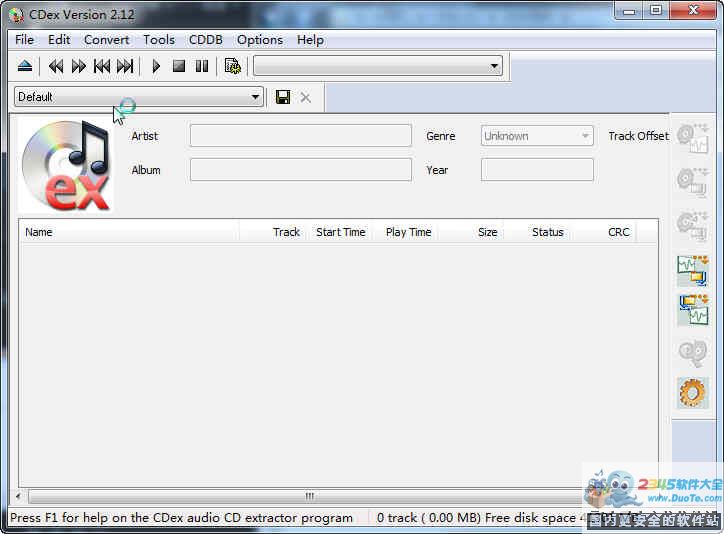This screenshot has height=534, width=724.
Task: Click the rewind (skip back) button
Action: click(56, 66)
